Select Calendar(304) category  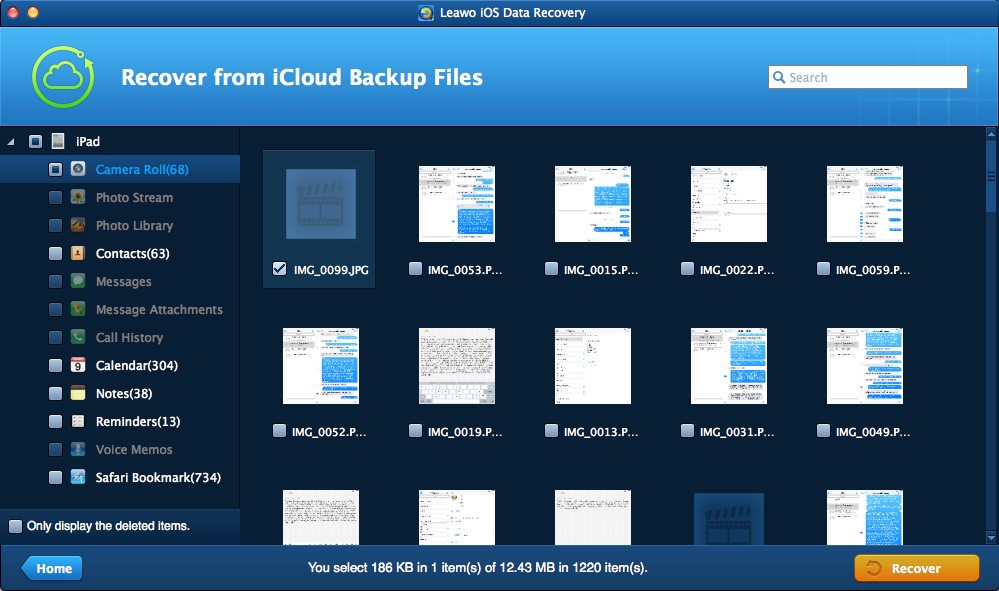(x=136, y=366)
